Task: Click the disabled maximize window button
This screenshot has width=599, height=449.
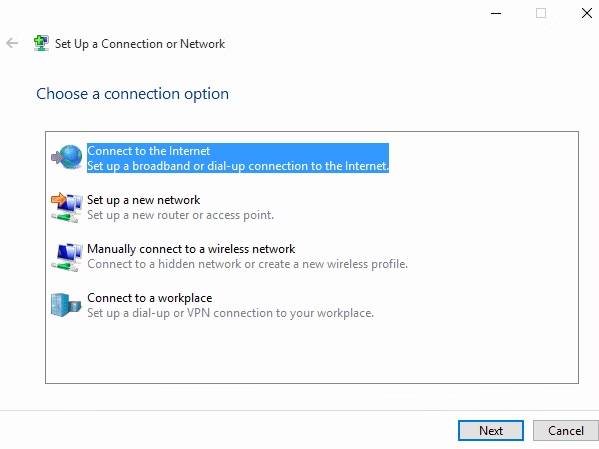Action: [x=541, y=13]
